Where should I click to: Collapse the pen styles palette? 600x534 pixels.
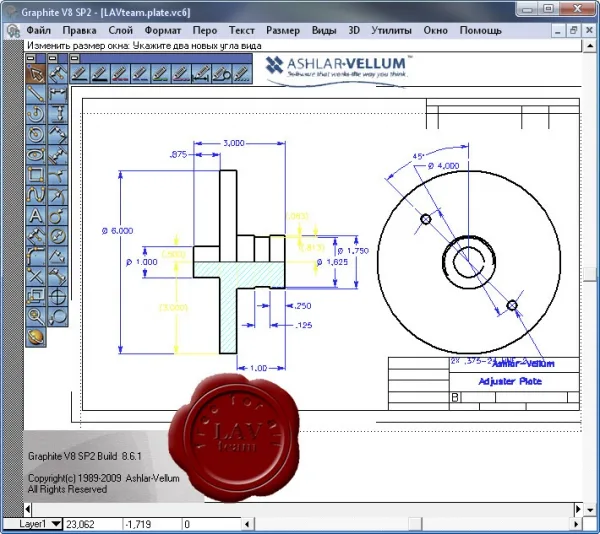(x=75, y=58)
